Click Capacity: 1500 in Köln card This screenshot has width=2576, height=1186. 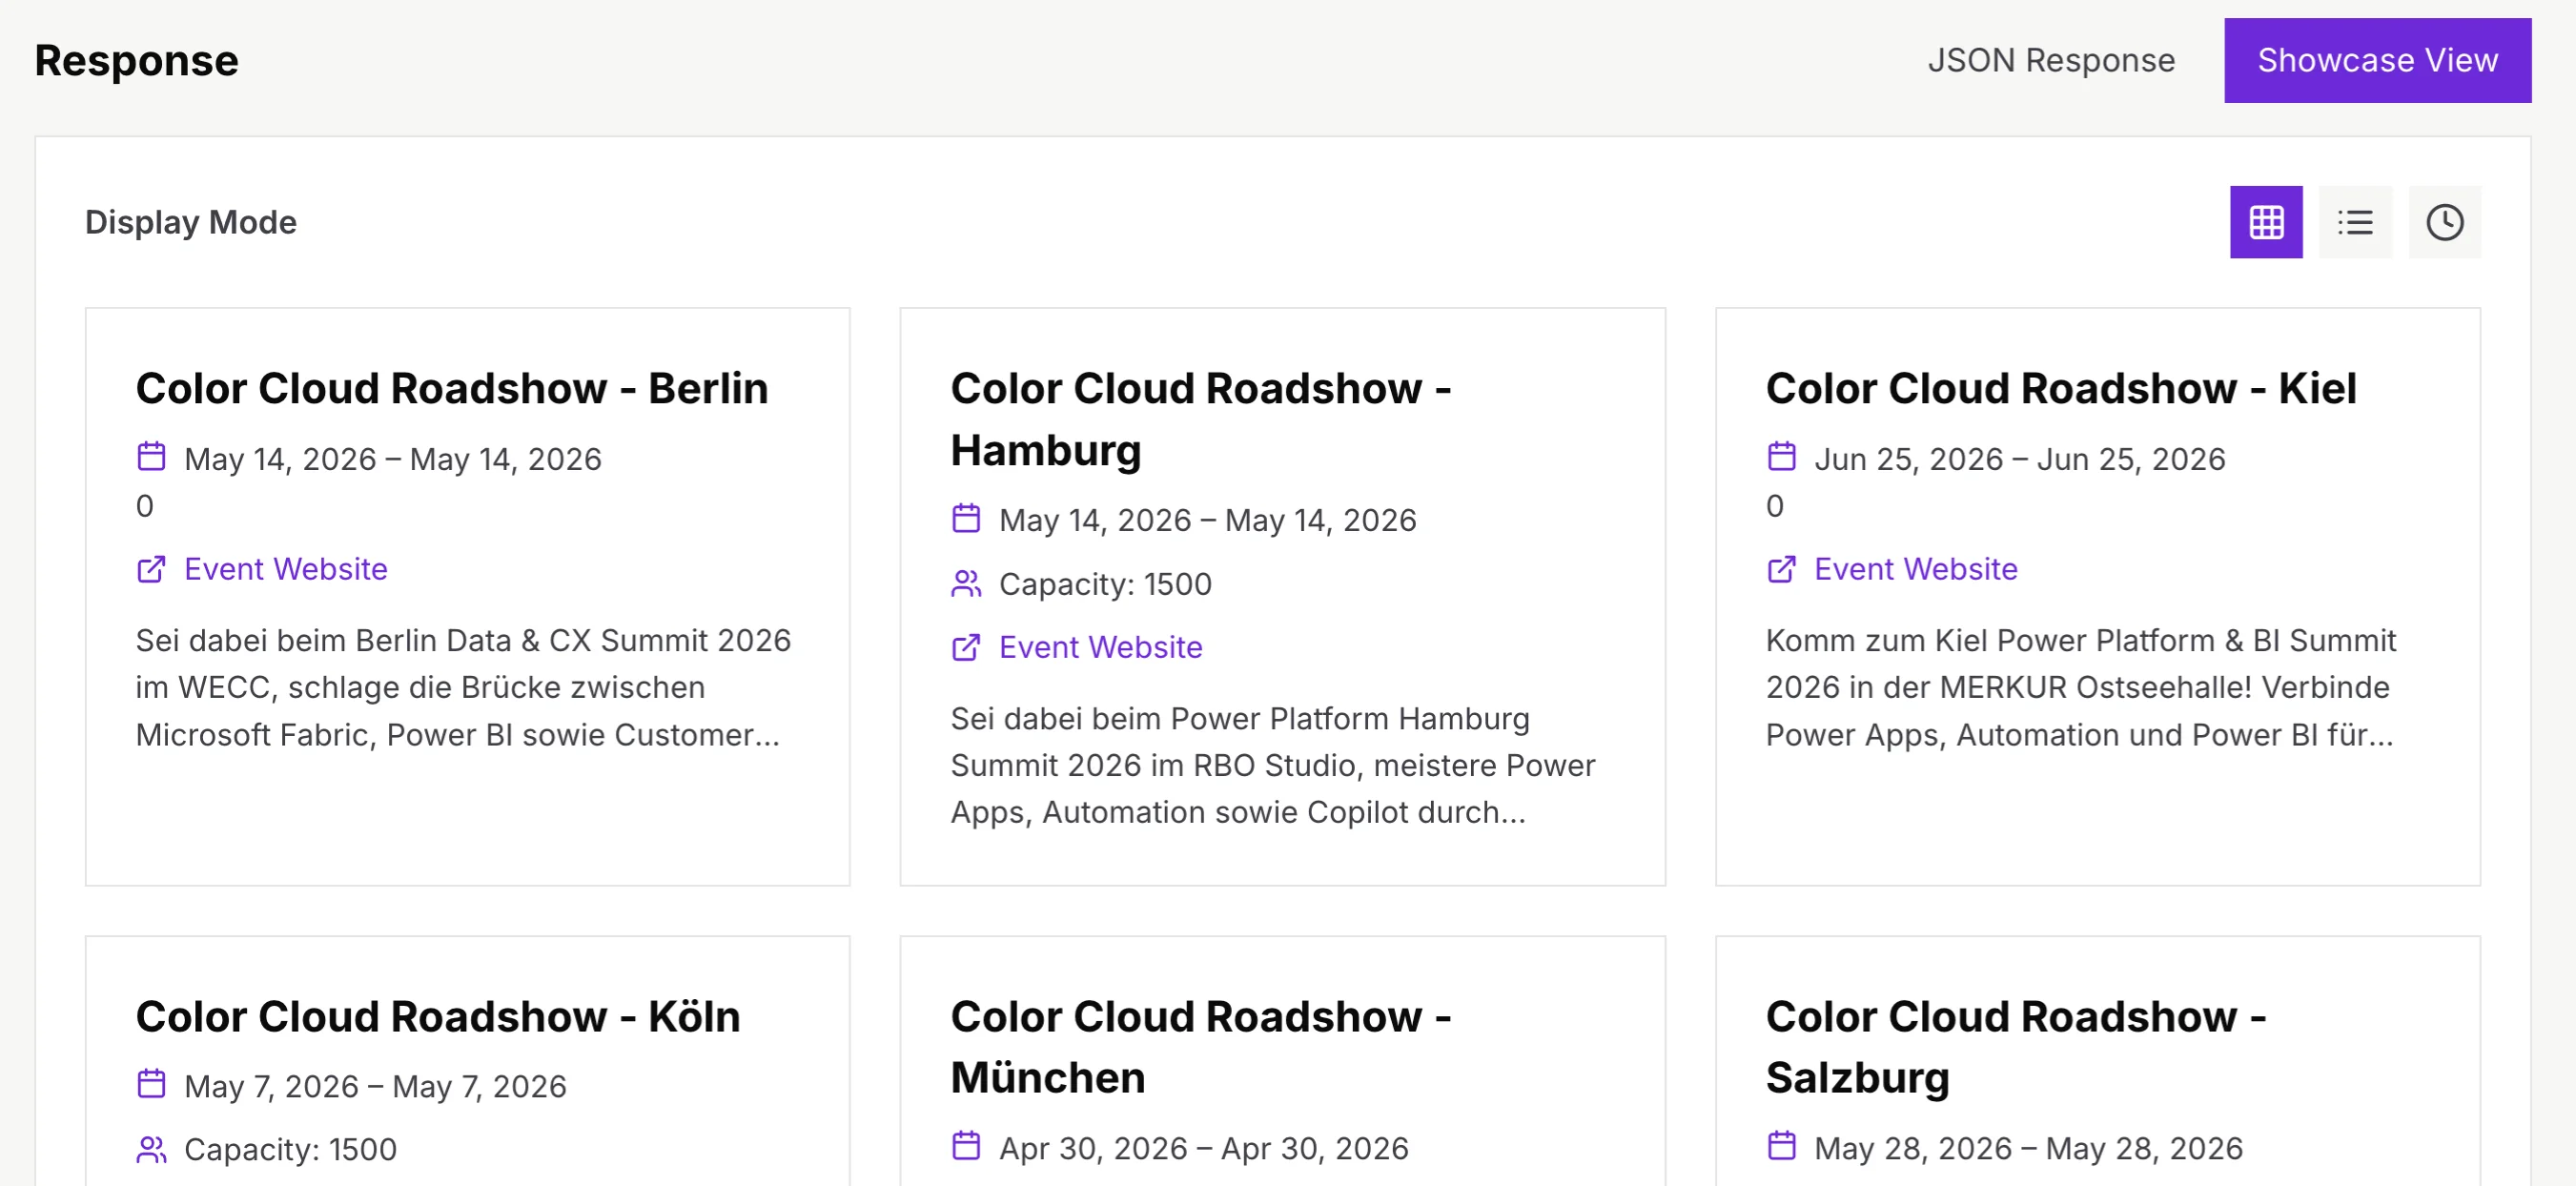point(290,1150)
